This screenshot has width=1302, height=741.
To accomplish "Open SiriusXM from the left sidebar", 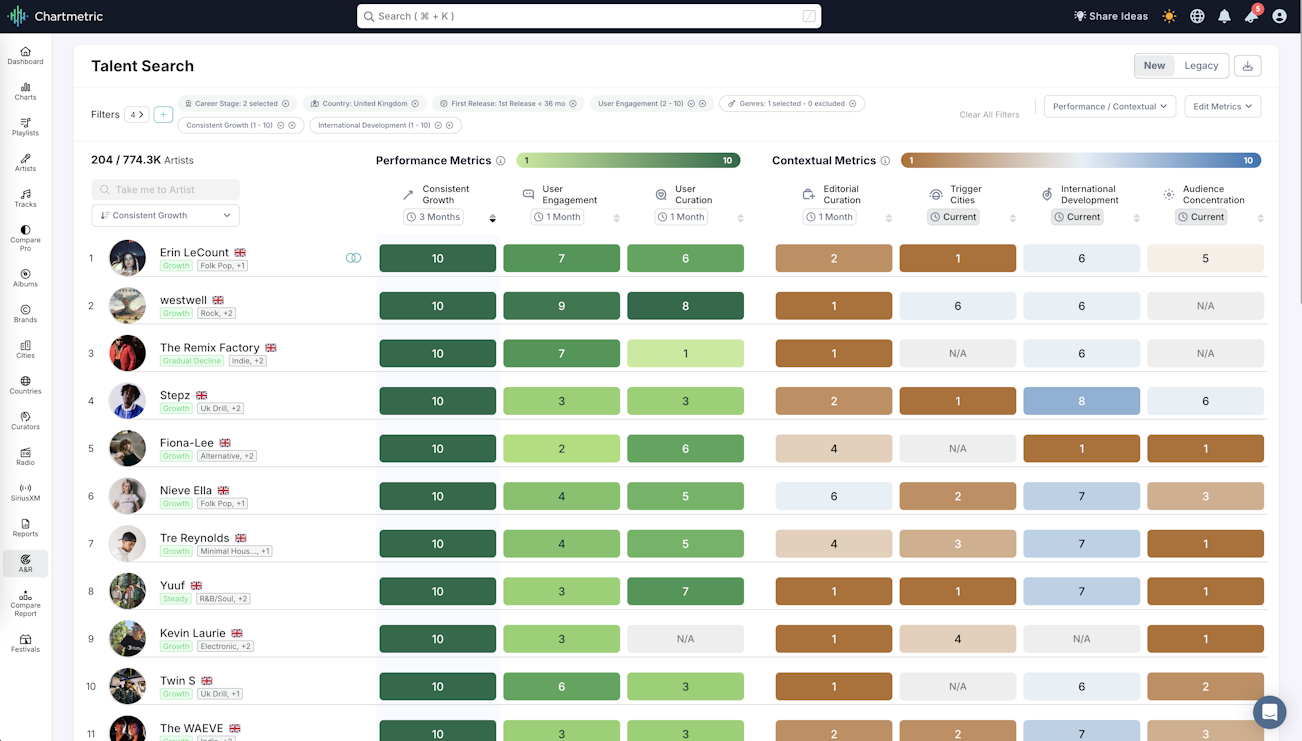I will [25, 493].
